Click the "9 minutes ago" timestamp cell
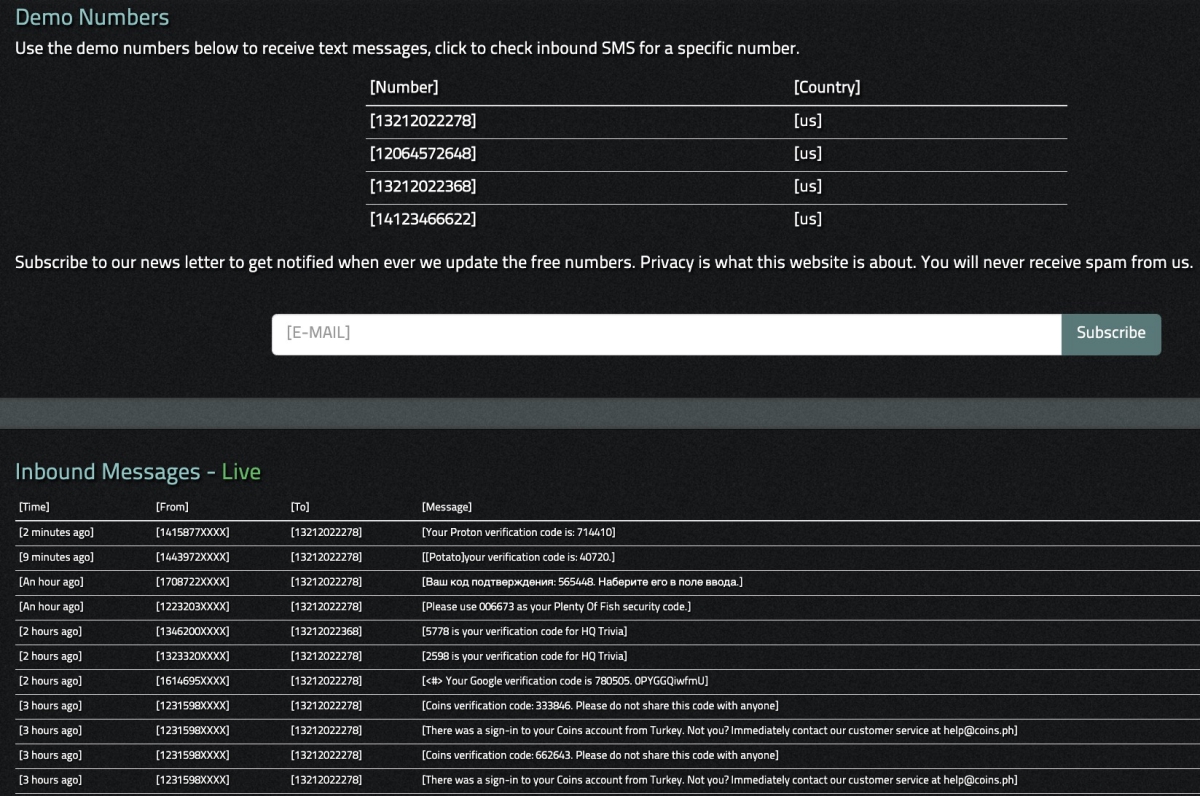This screenshot has width=1200, height=796. point(56,557)
